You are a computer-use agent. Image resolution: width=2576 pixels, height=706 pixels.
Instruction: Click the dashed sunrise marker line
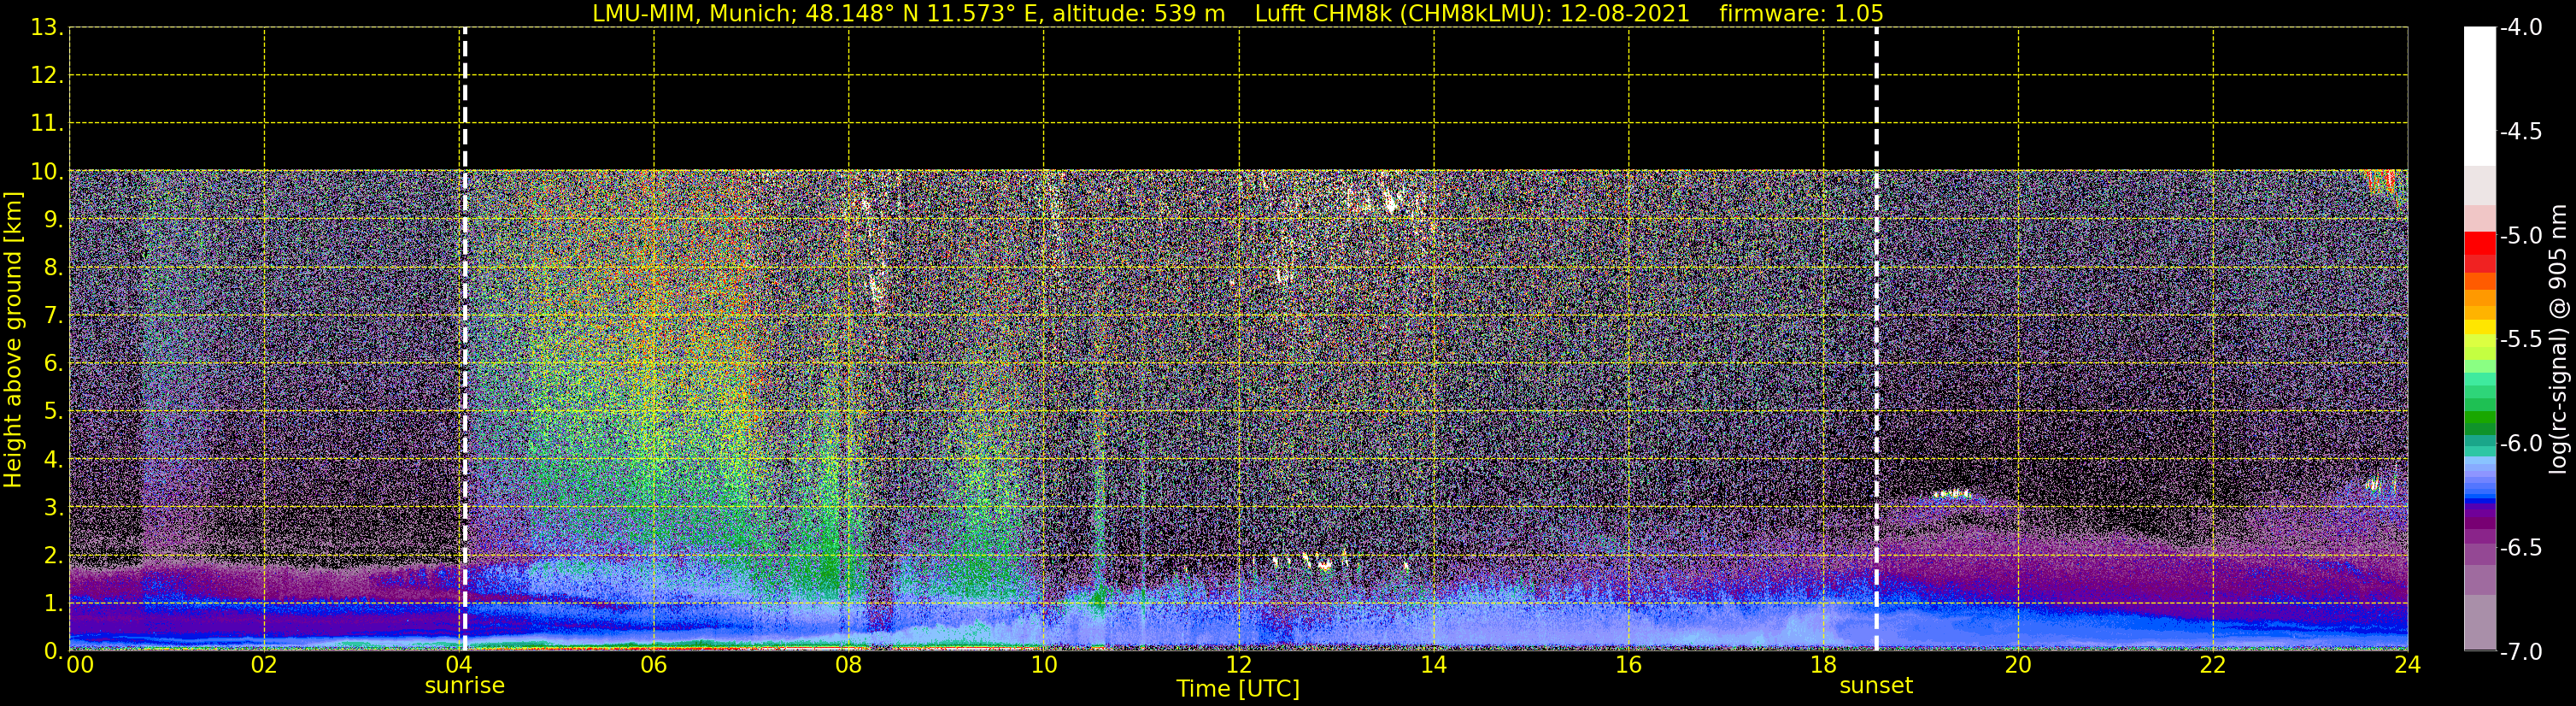point(465,338)
